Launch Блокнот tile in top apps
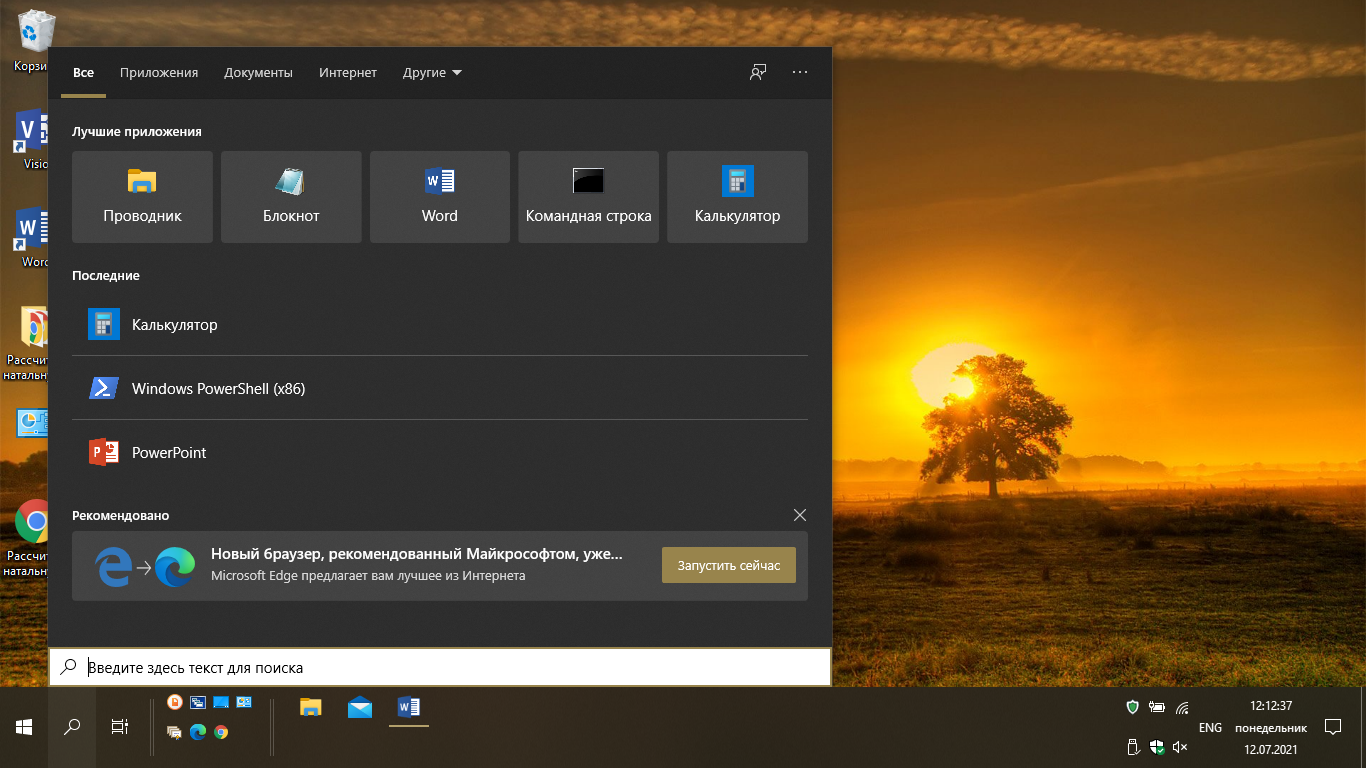 tap(291, 197)
